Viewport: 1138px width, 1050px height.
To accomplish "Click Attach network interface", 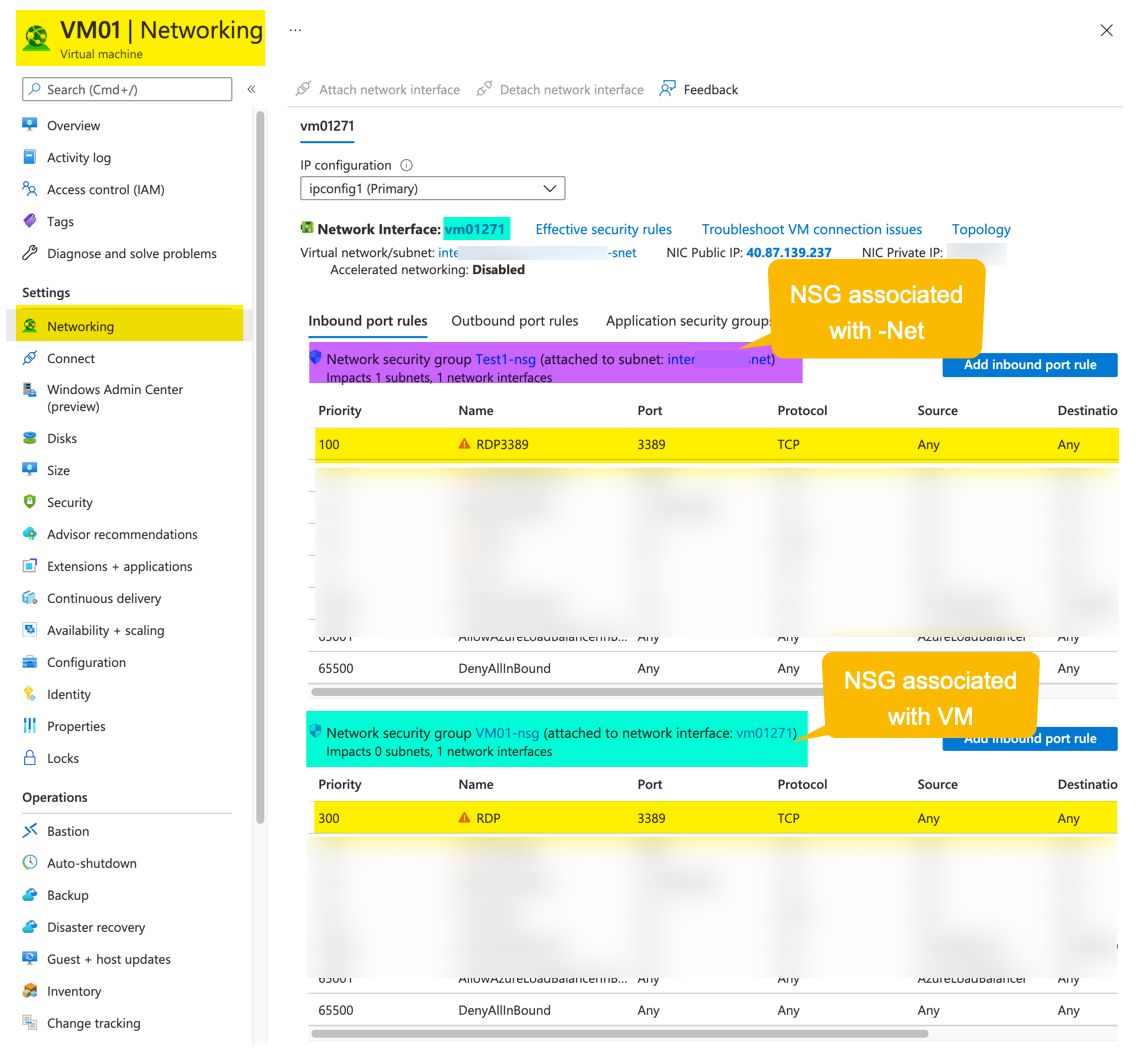I will pyautogui.click(x=378, y=89).
